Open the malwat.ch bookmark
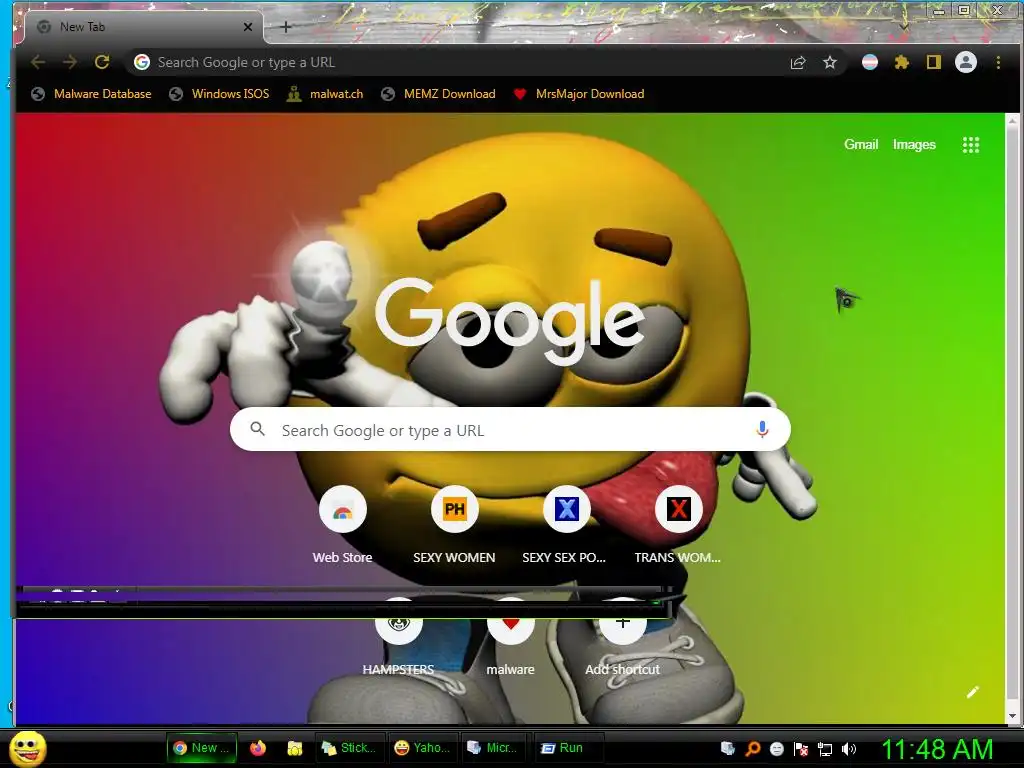The width and height of the screenshot is (1024, 768). (325, 94)
